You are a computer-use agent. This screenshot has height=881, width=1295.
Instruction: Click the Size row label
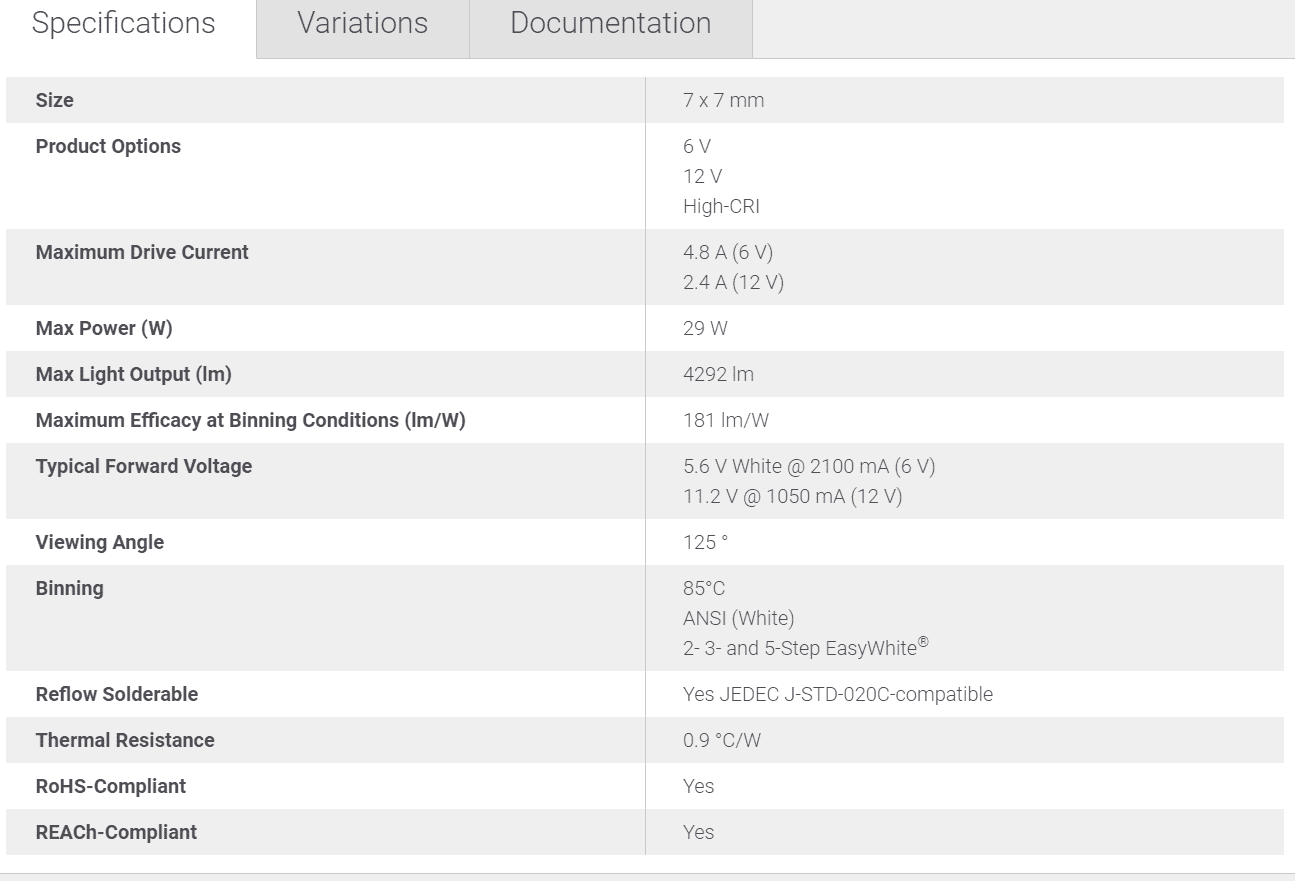click(x=55, y=100)
